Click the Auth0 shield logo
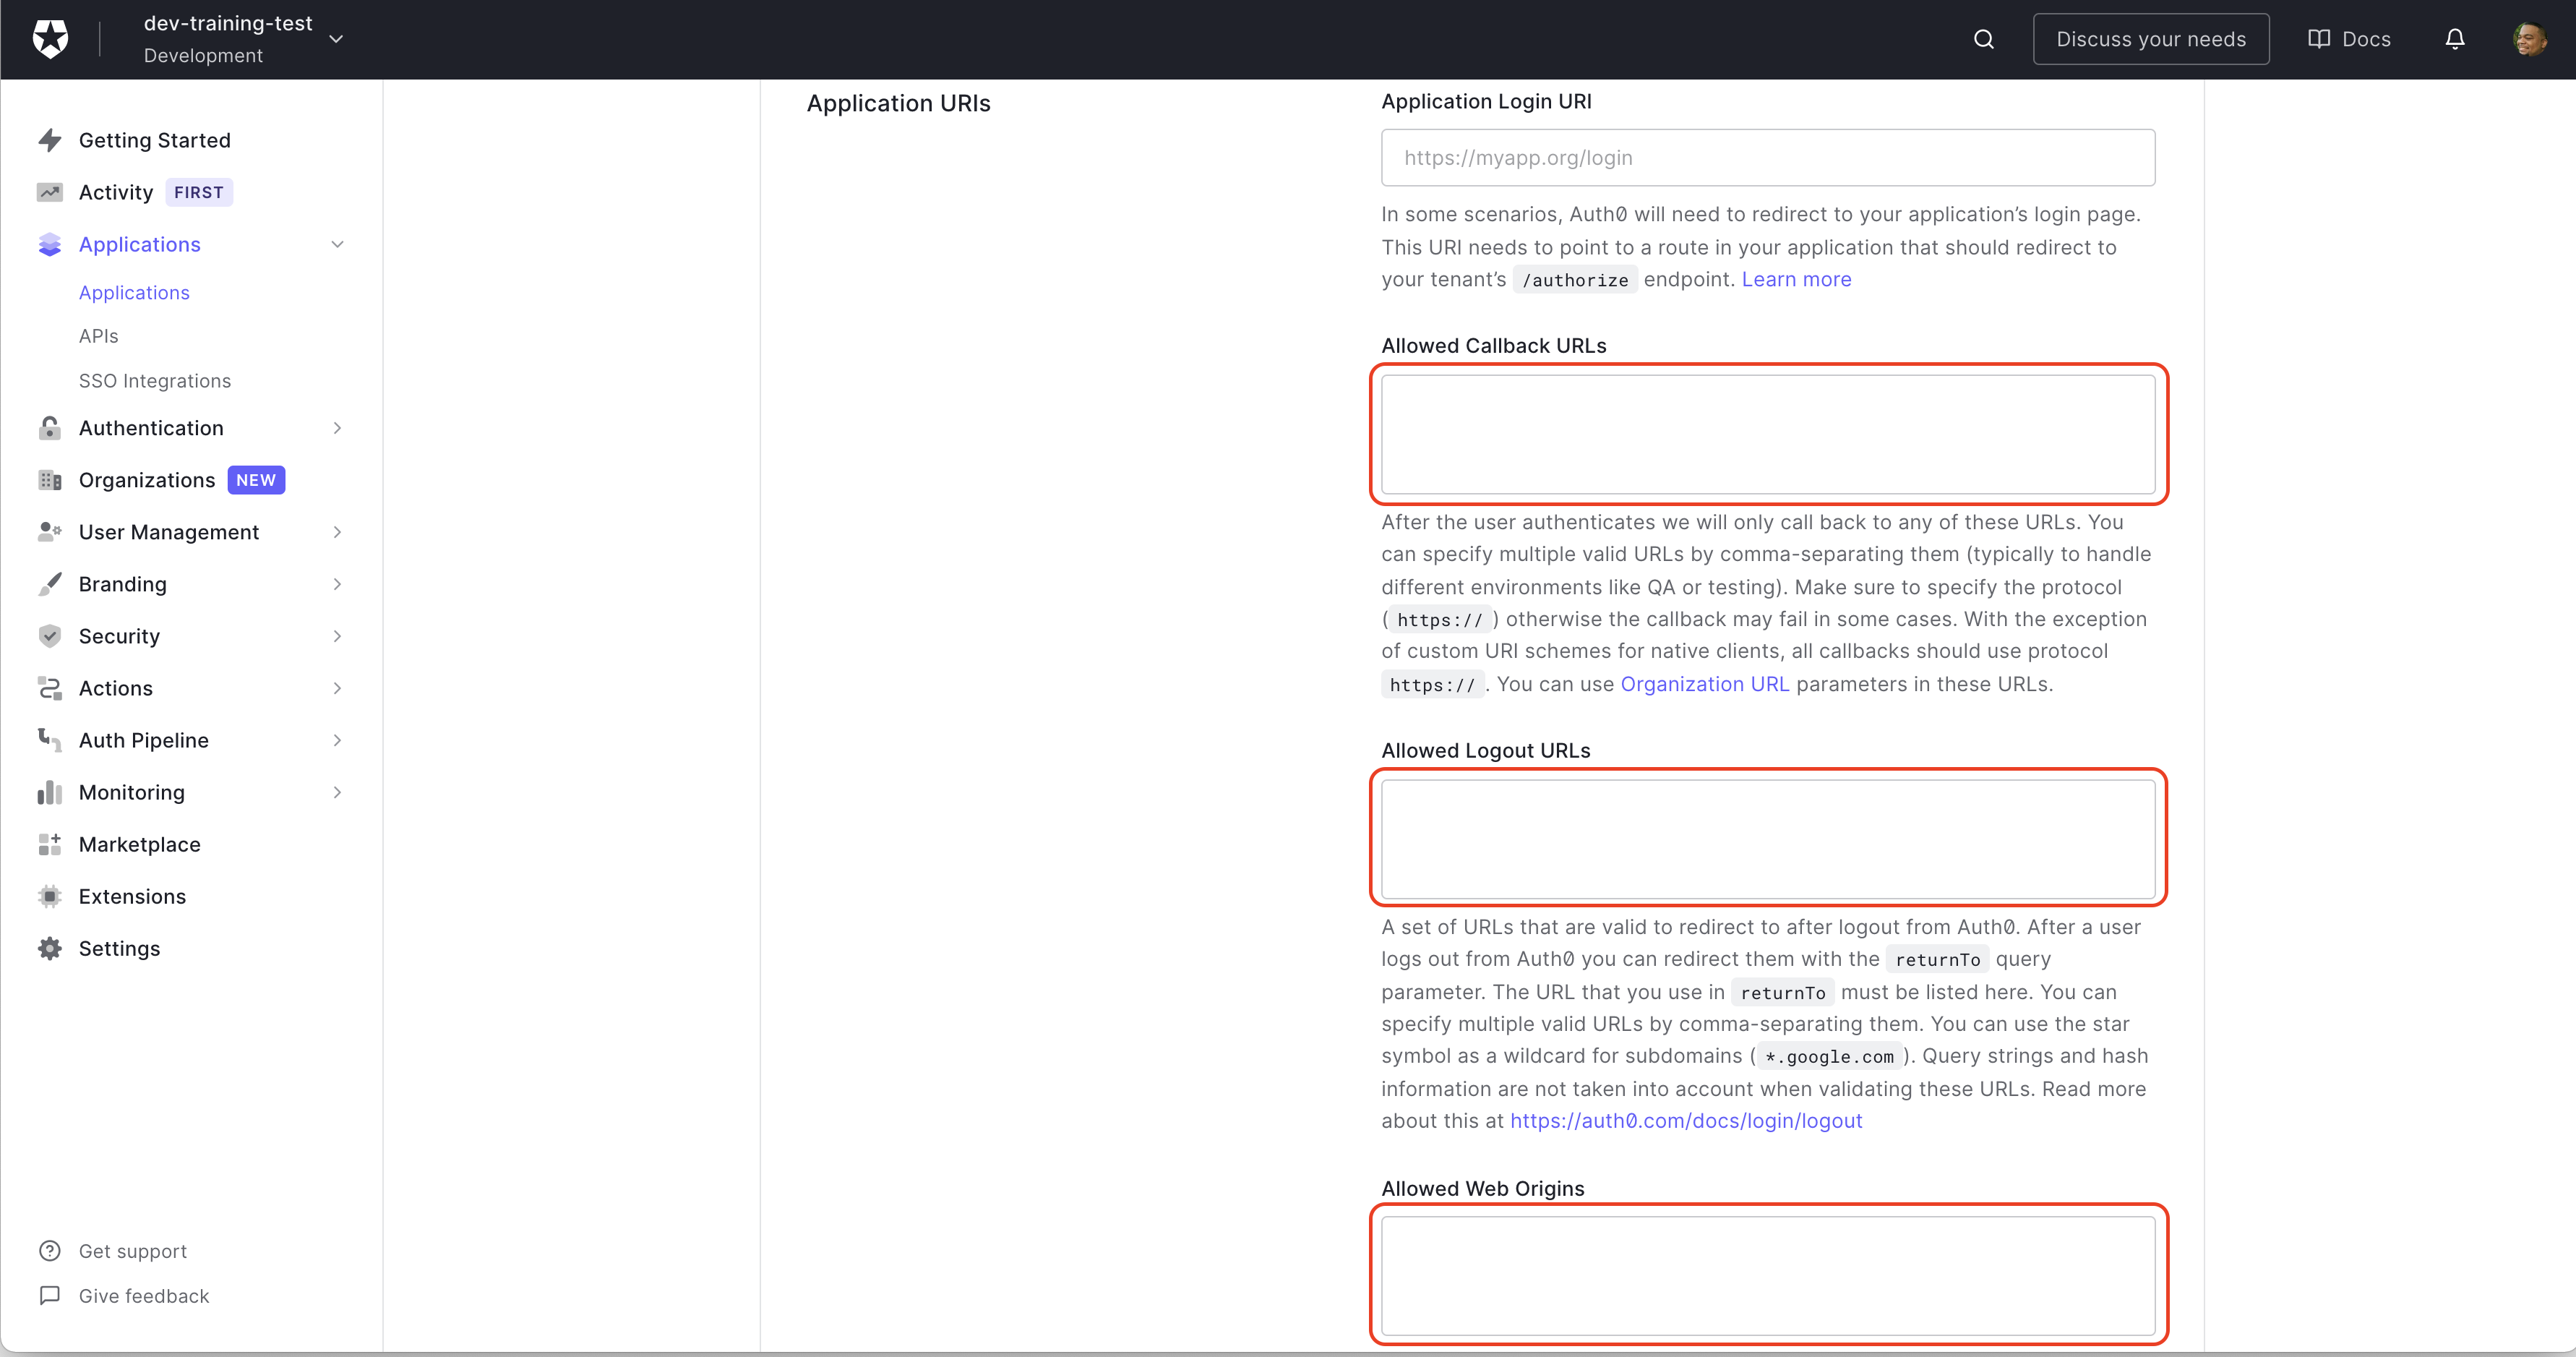Viewport: 2576px width, 1357px height. click(50, 39)
